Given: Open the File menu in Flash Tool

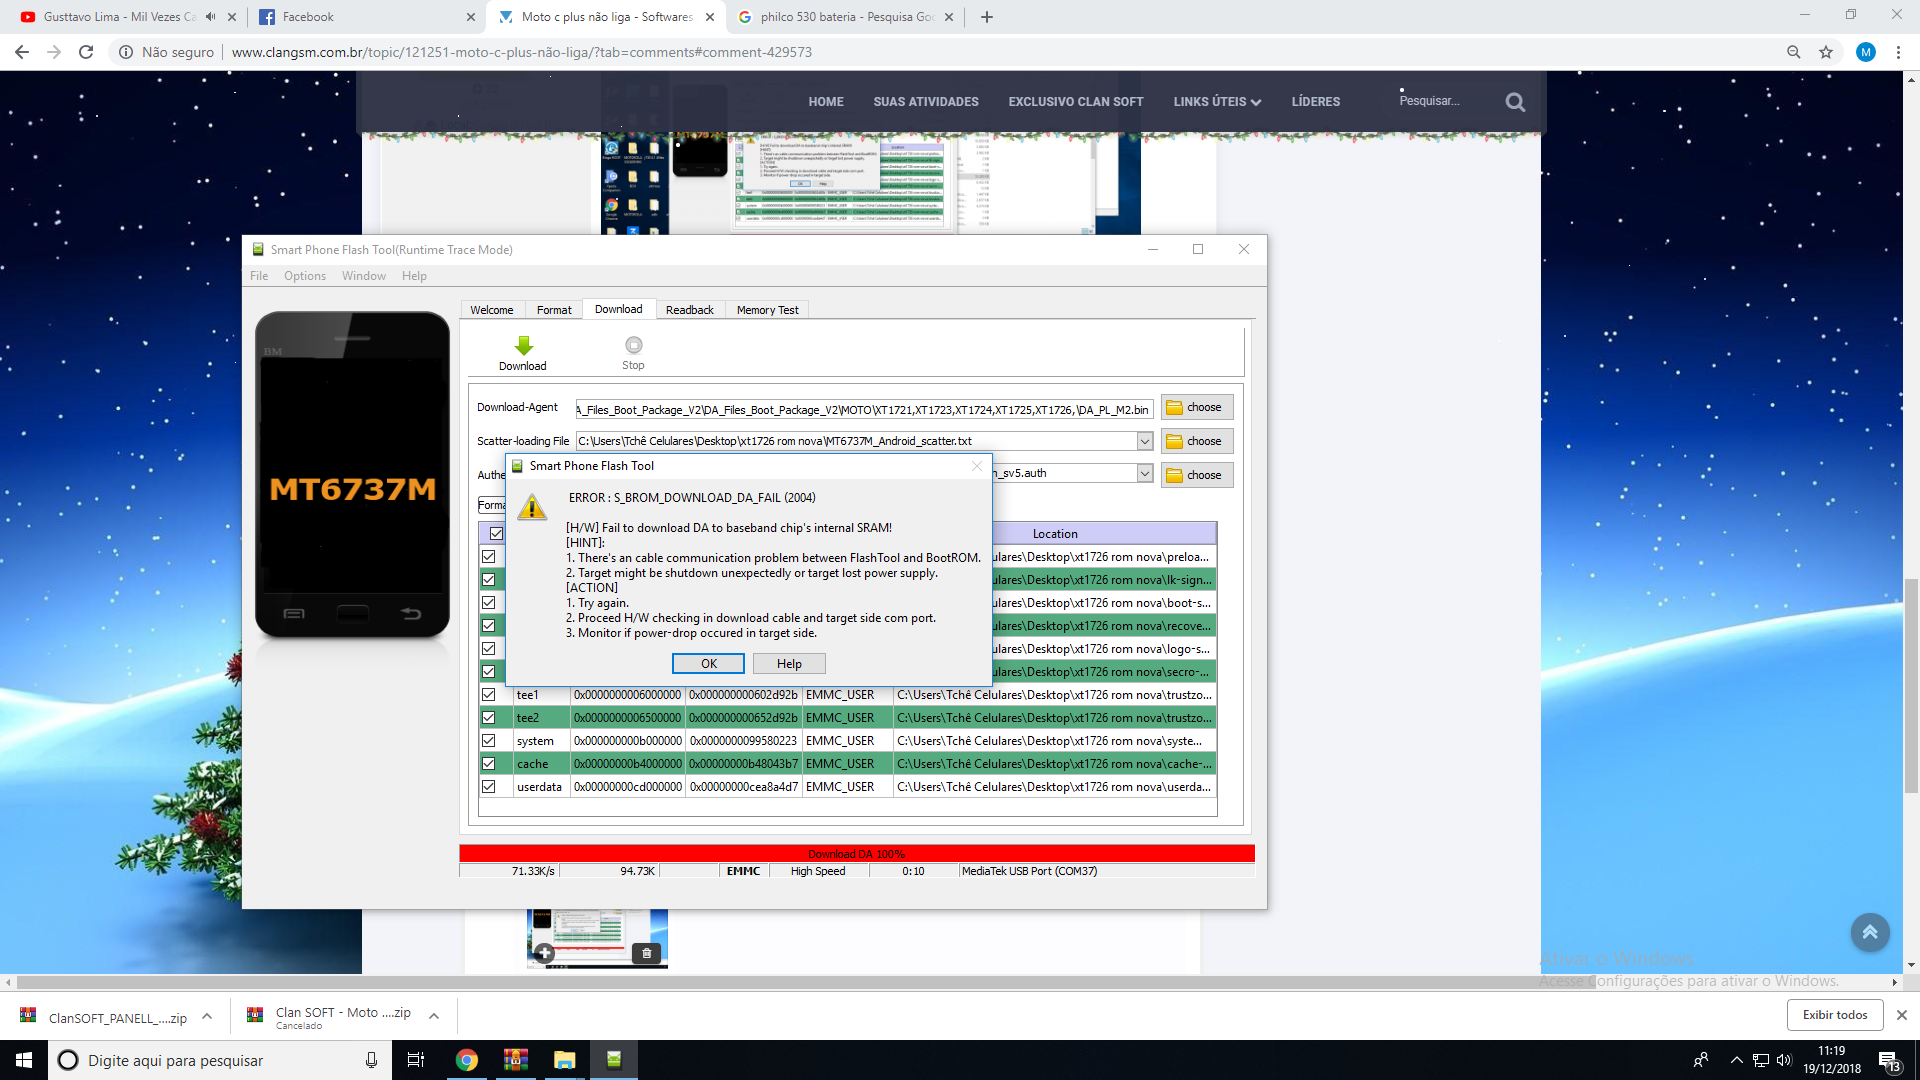Looking at the screenshot, I should [259, 276].
